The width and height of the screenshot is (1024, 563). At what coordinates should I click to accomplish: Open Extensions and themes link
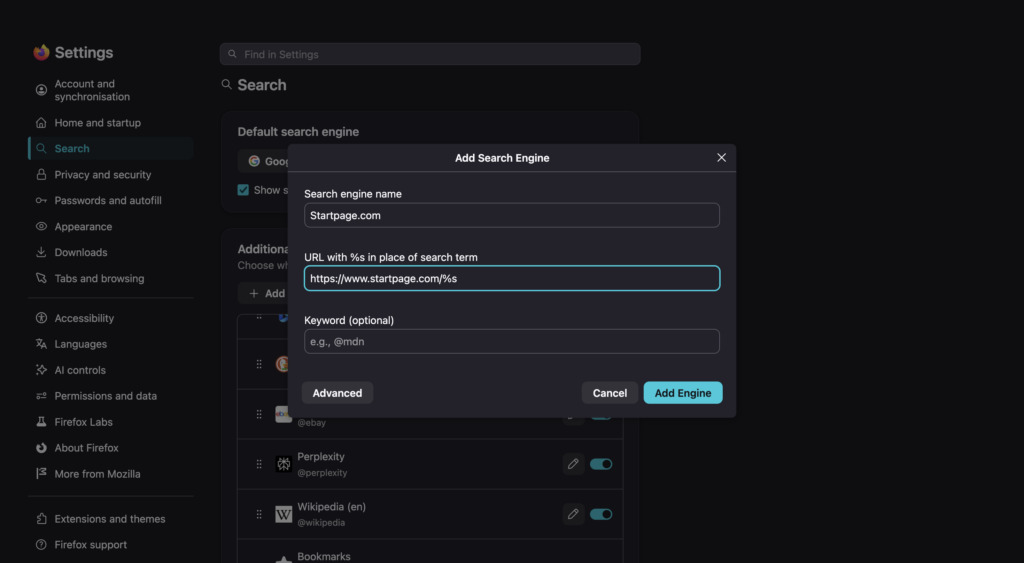click(x=110, y=519)
